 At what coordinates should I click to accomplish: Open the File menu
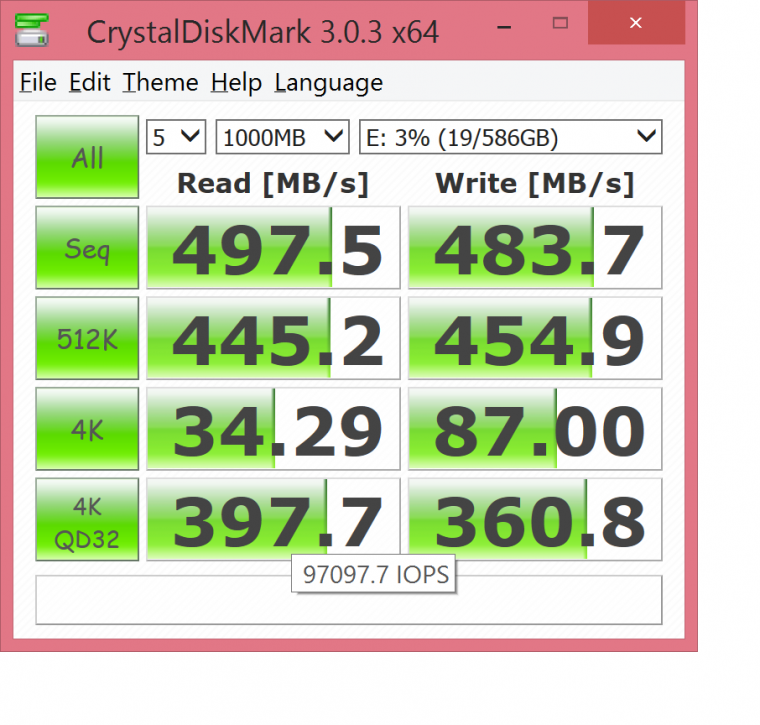tap(38, 82)
